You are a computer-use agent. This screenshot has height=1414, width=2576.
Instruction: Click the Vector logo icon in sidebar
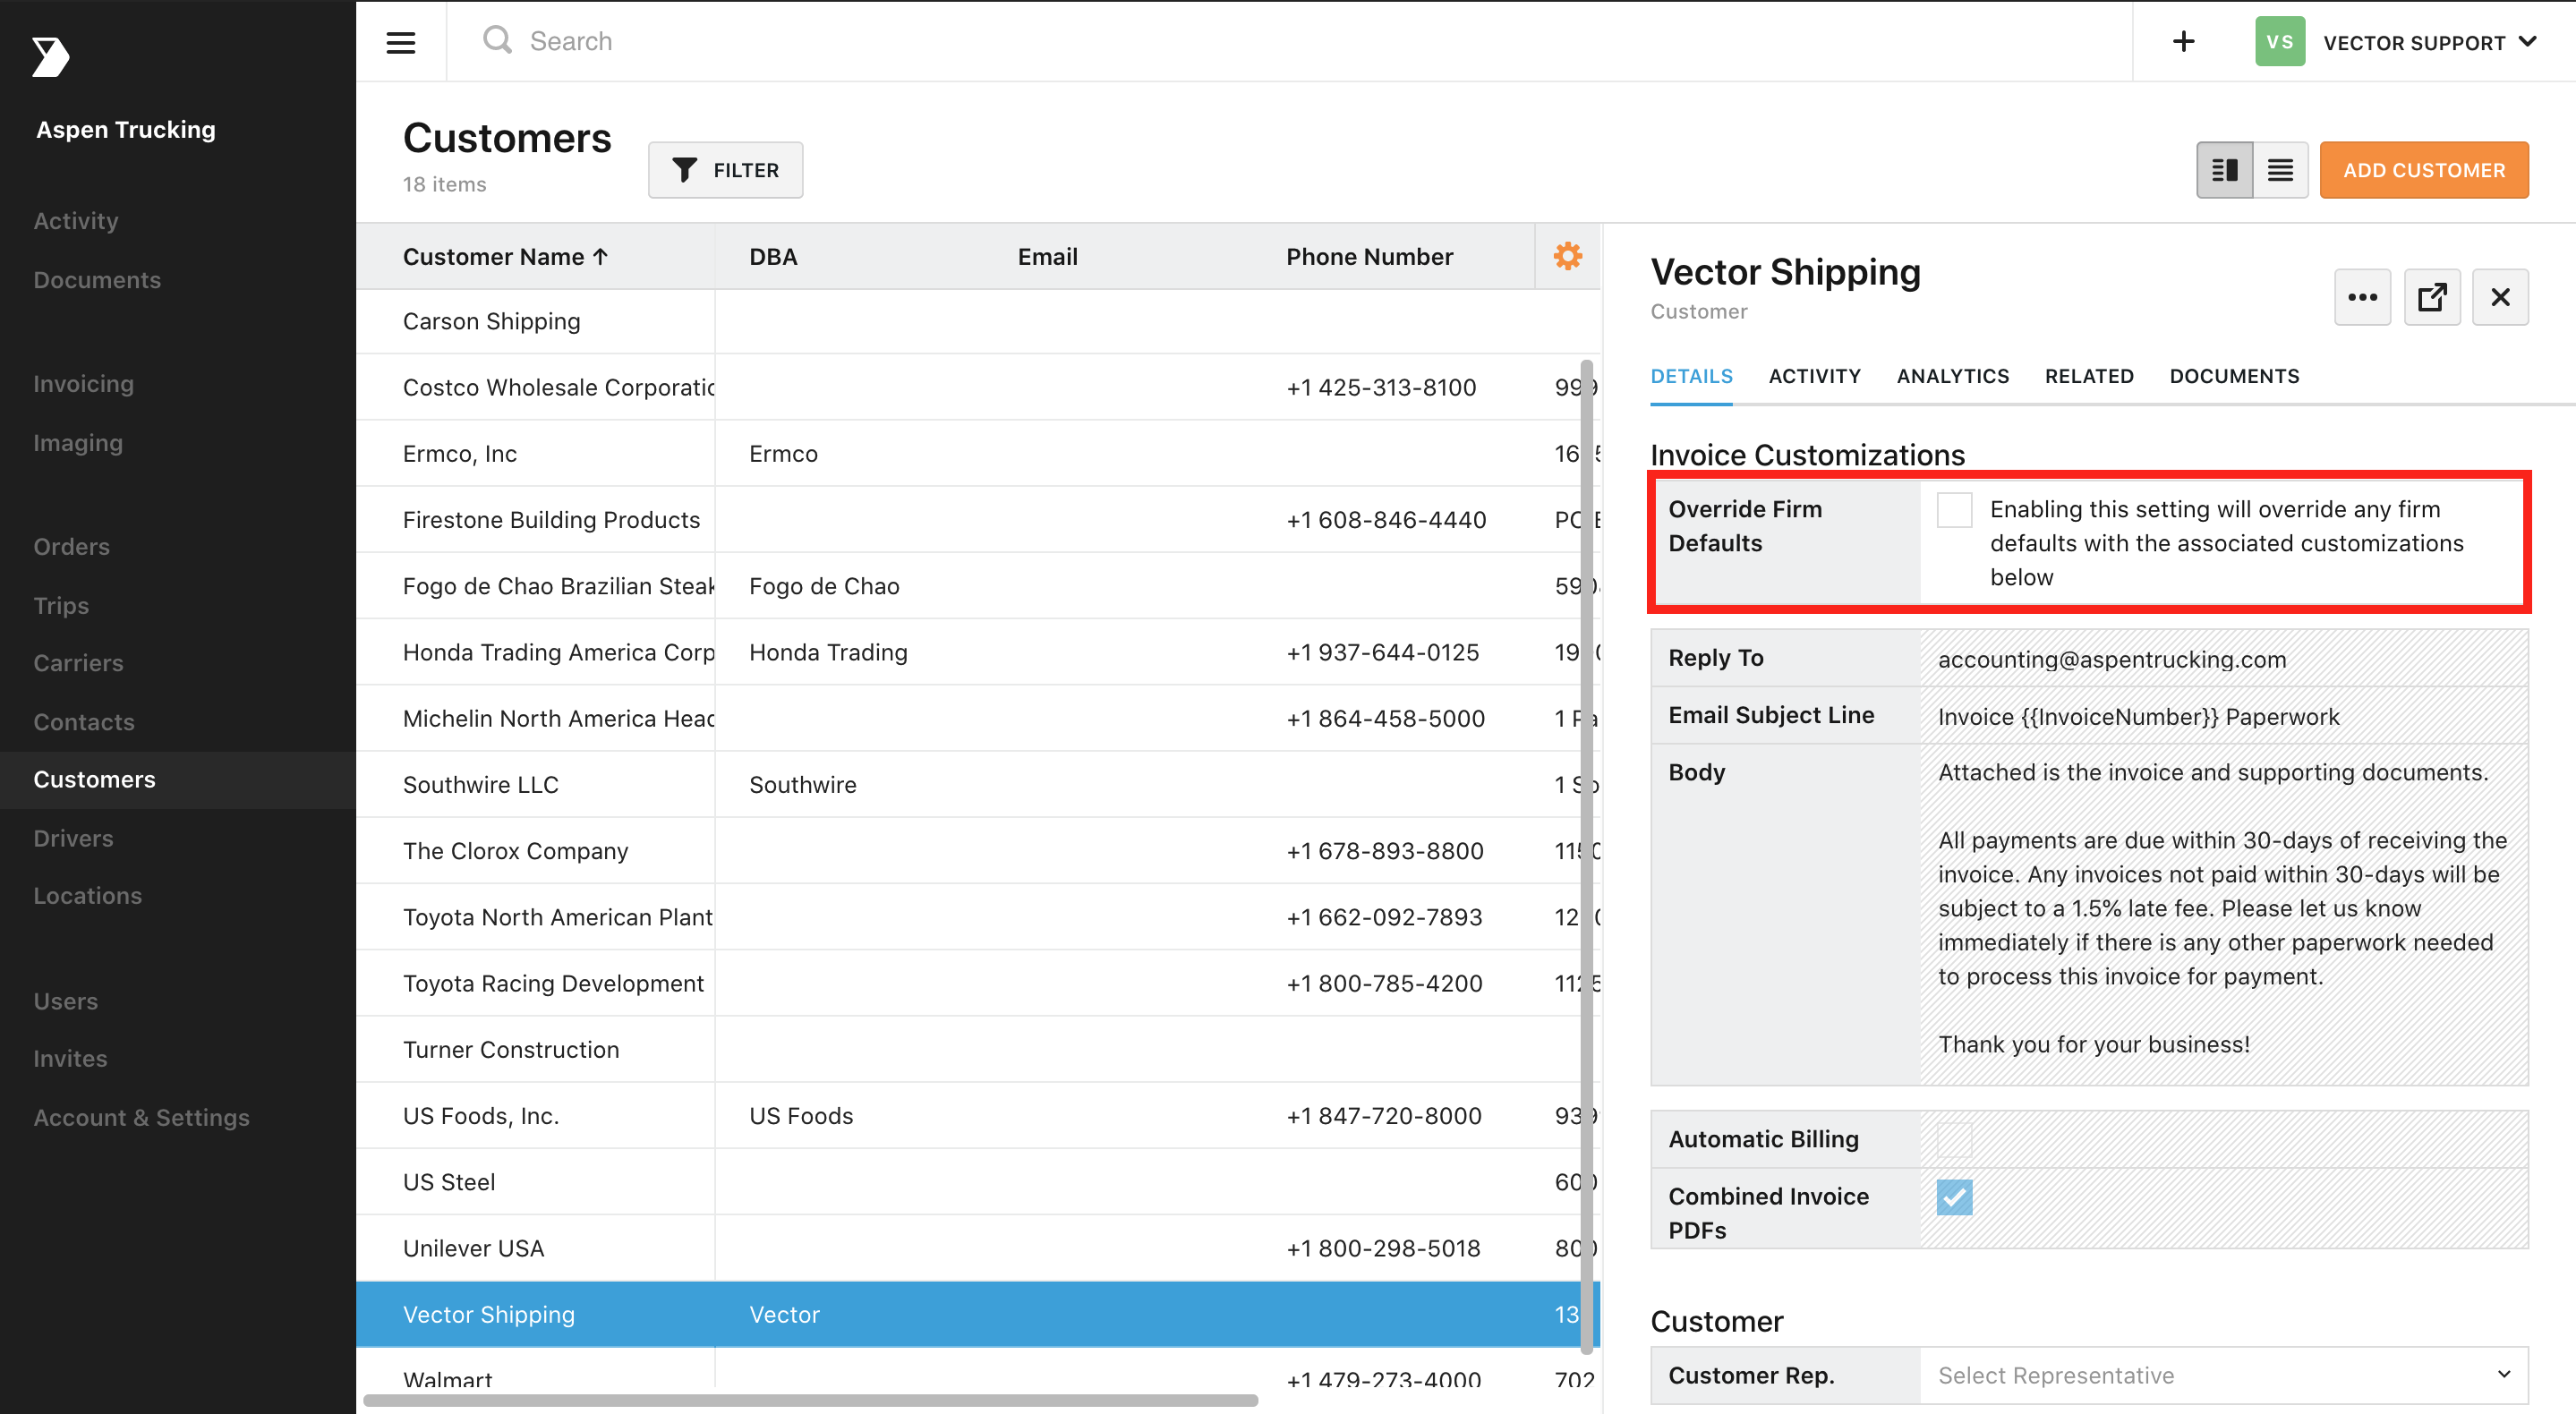50,56
